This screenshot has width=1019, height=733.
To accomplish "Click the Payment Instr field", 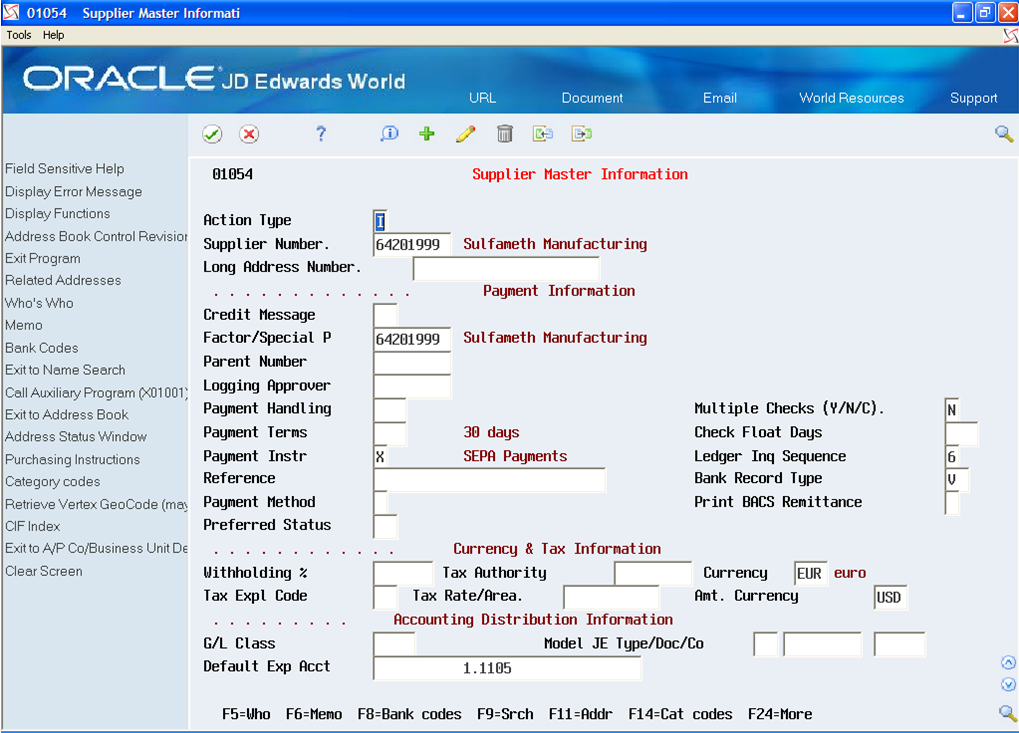I will (x=381, y=457).
